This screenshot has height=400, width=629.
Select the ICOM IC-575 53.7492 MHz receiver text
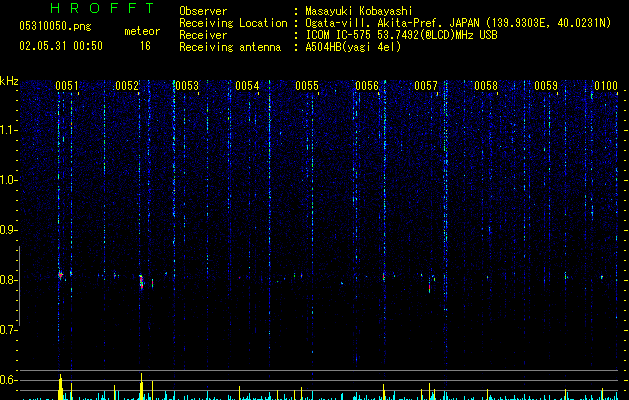[x=402, y=35]
